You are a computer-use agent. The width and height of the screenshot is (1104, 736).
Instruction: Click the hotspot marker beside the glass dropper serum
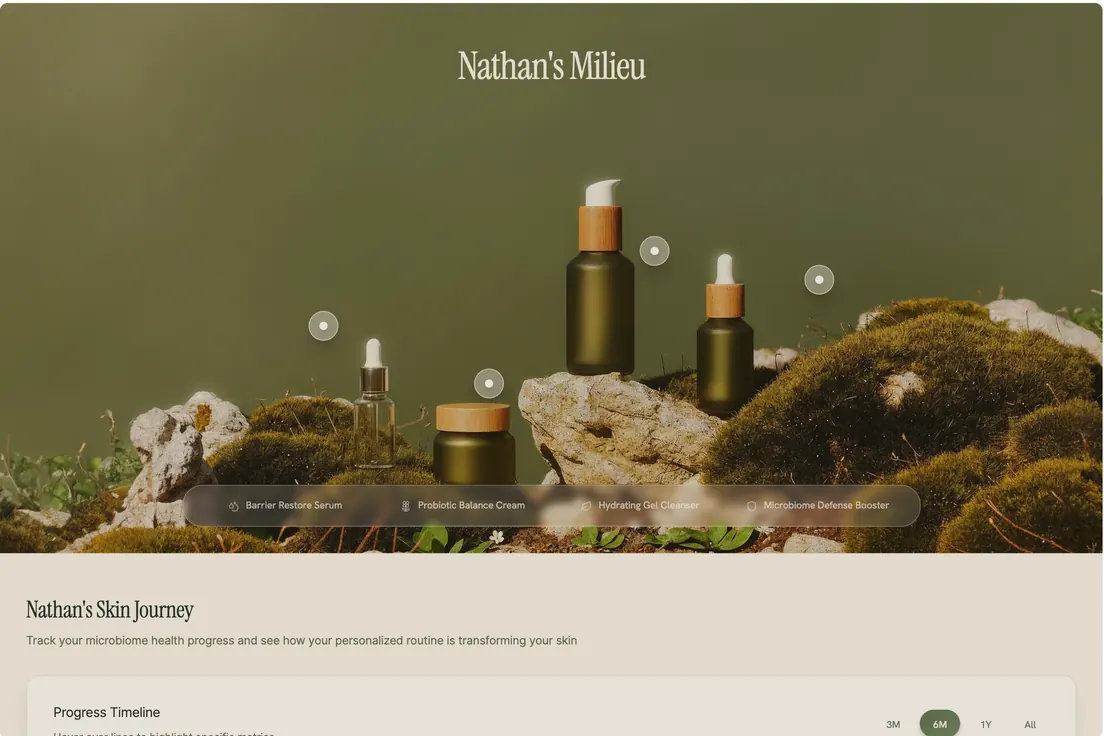coord(323,326)
